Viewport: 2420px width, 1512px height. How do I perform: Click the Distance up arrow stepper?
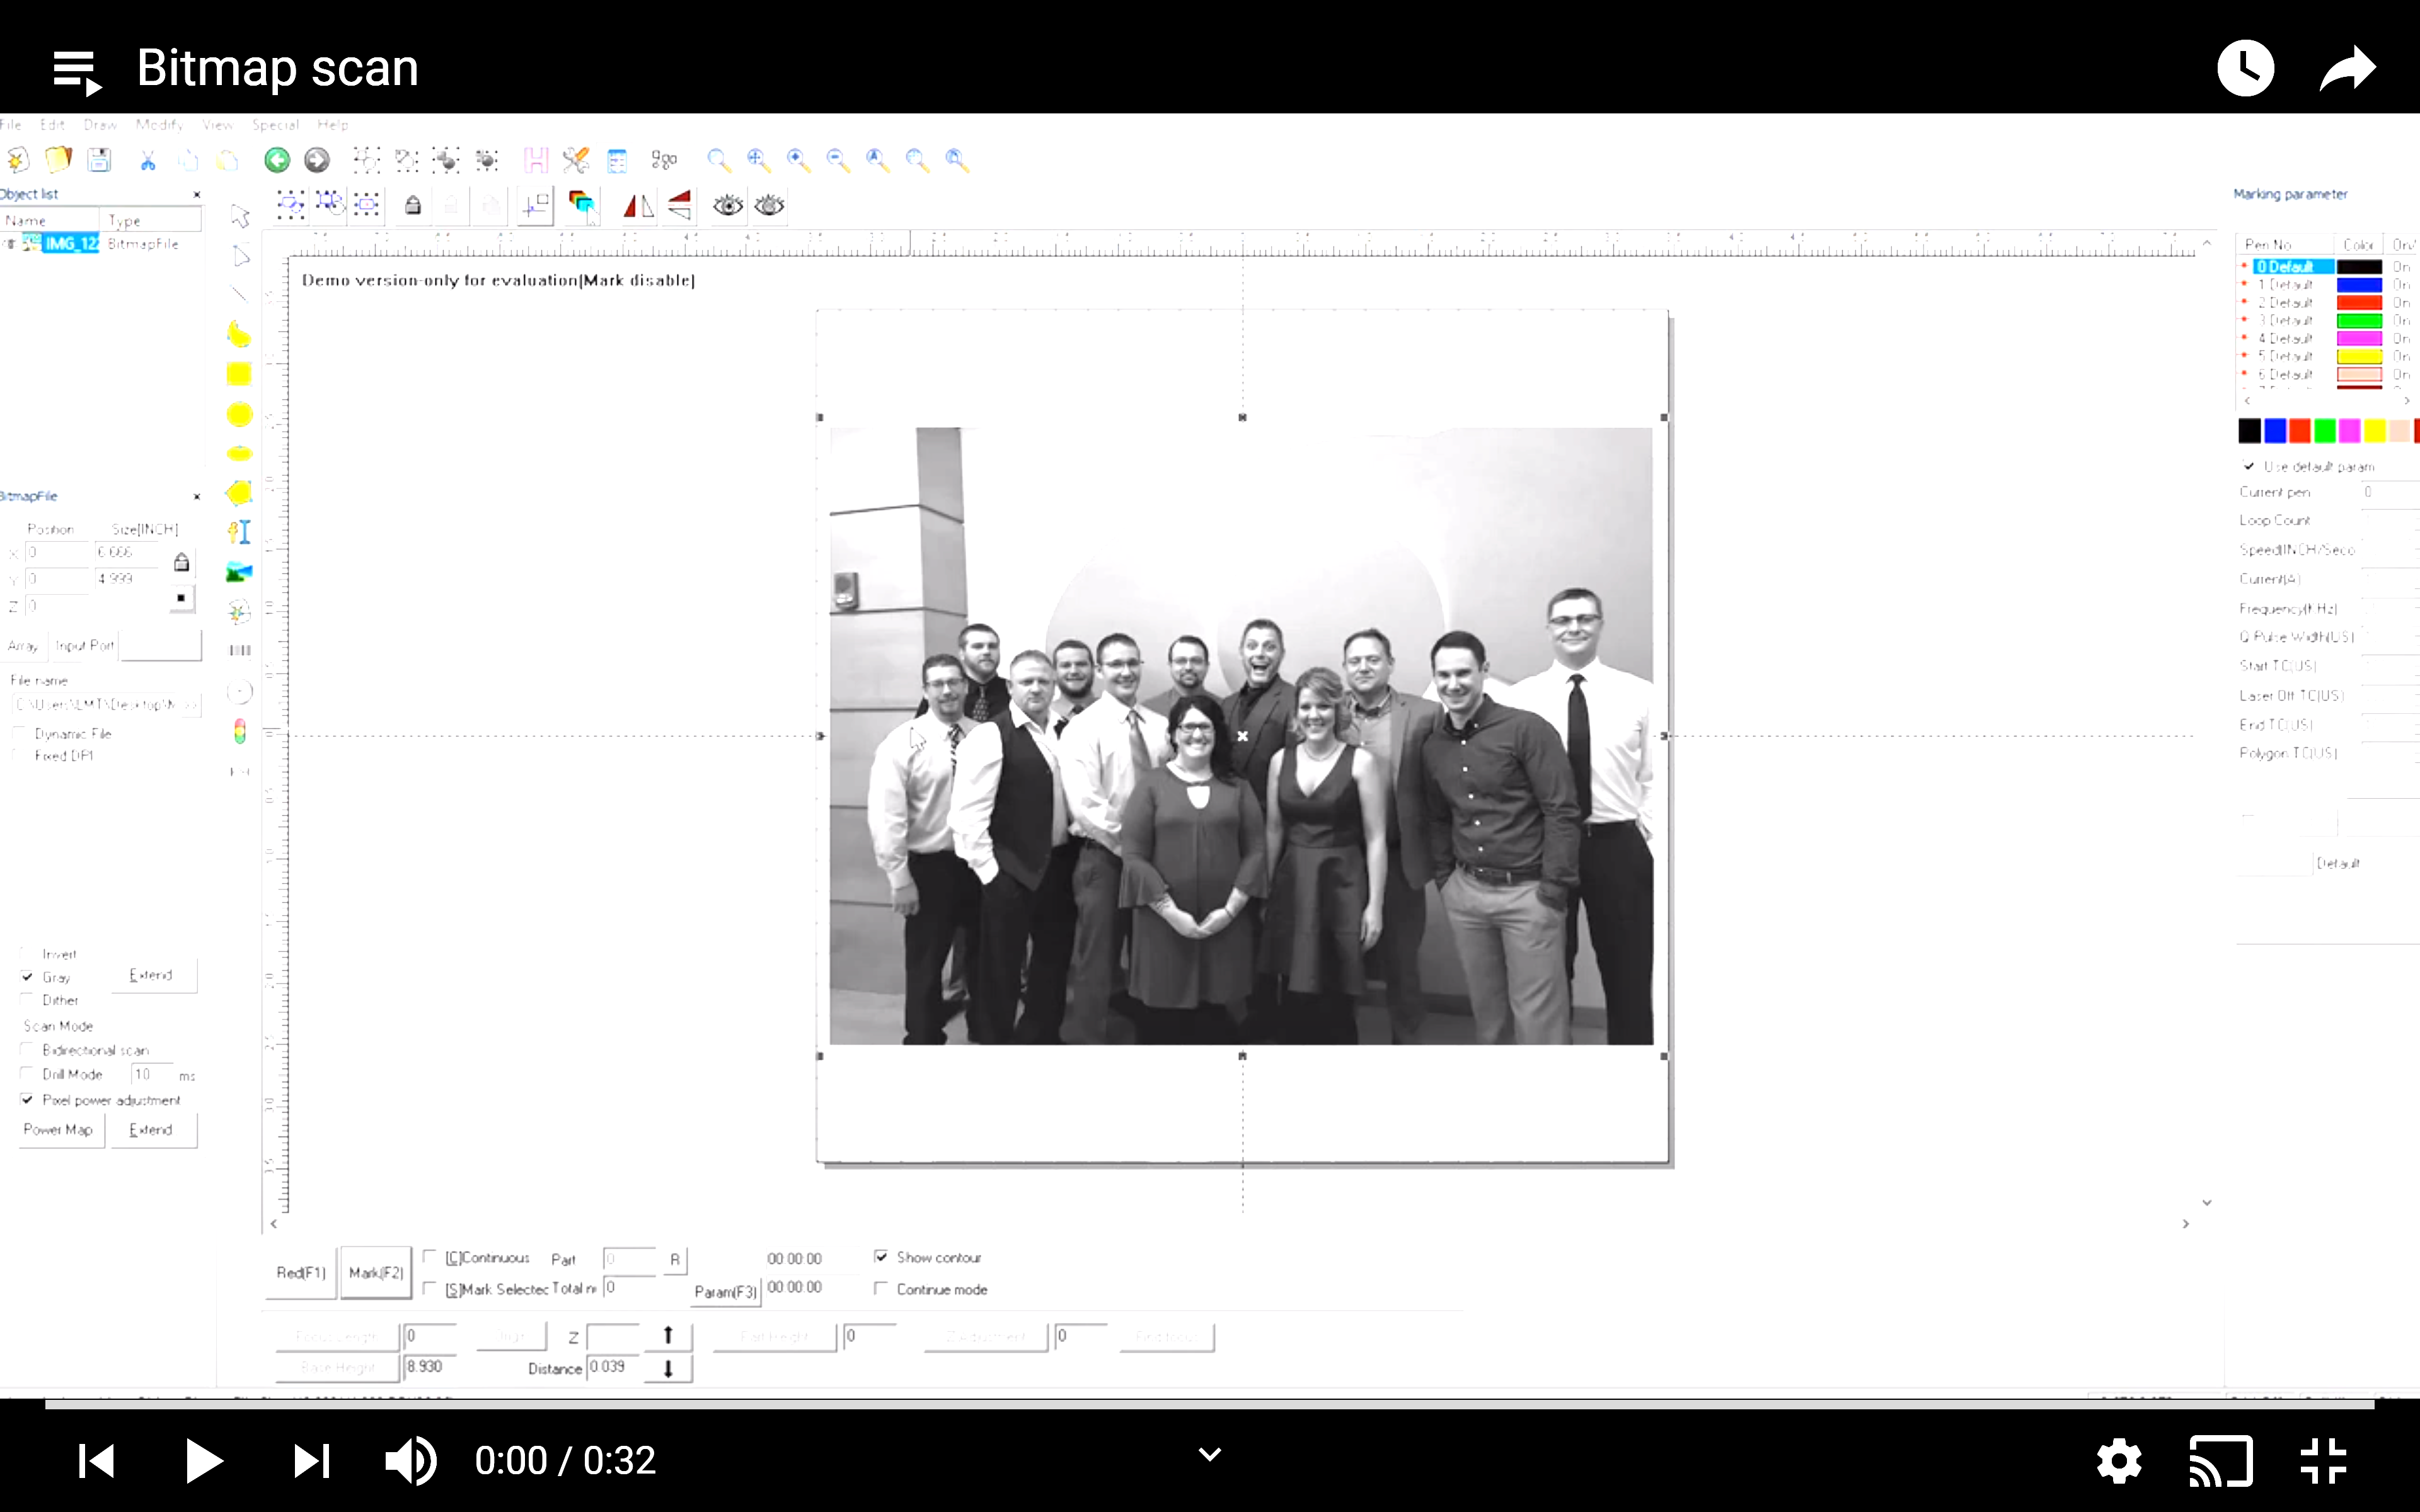tap(668, 1334)
